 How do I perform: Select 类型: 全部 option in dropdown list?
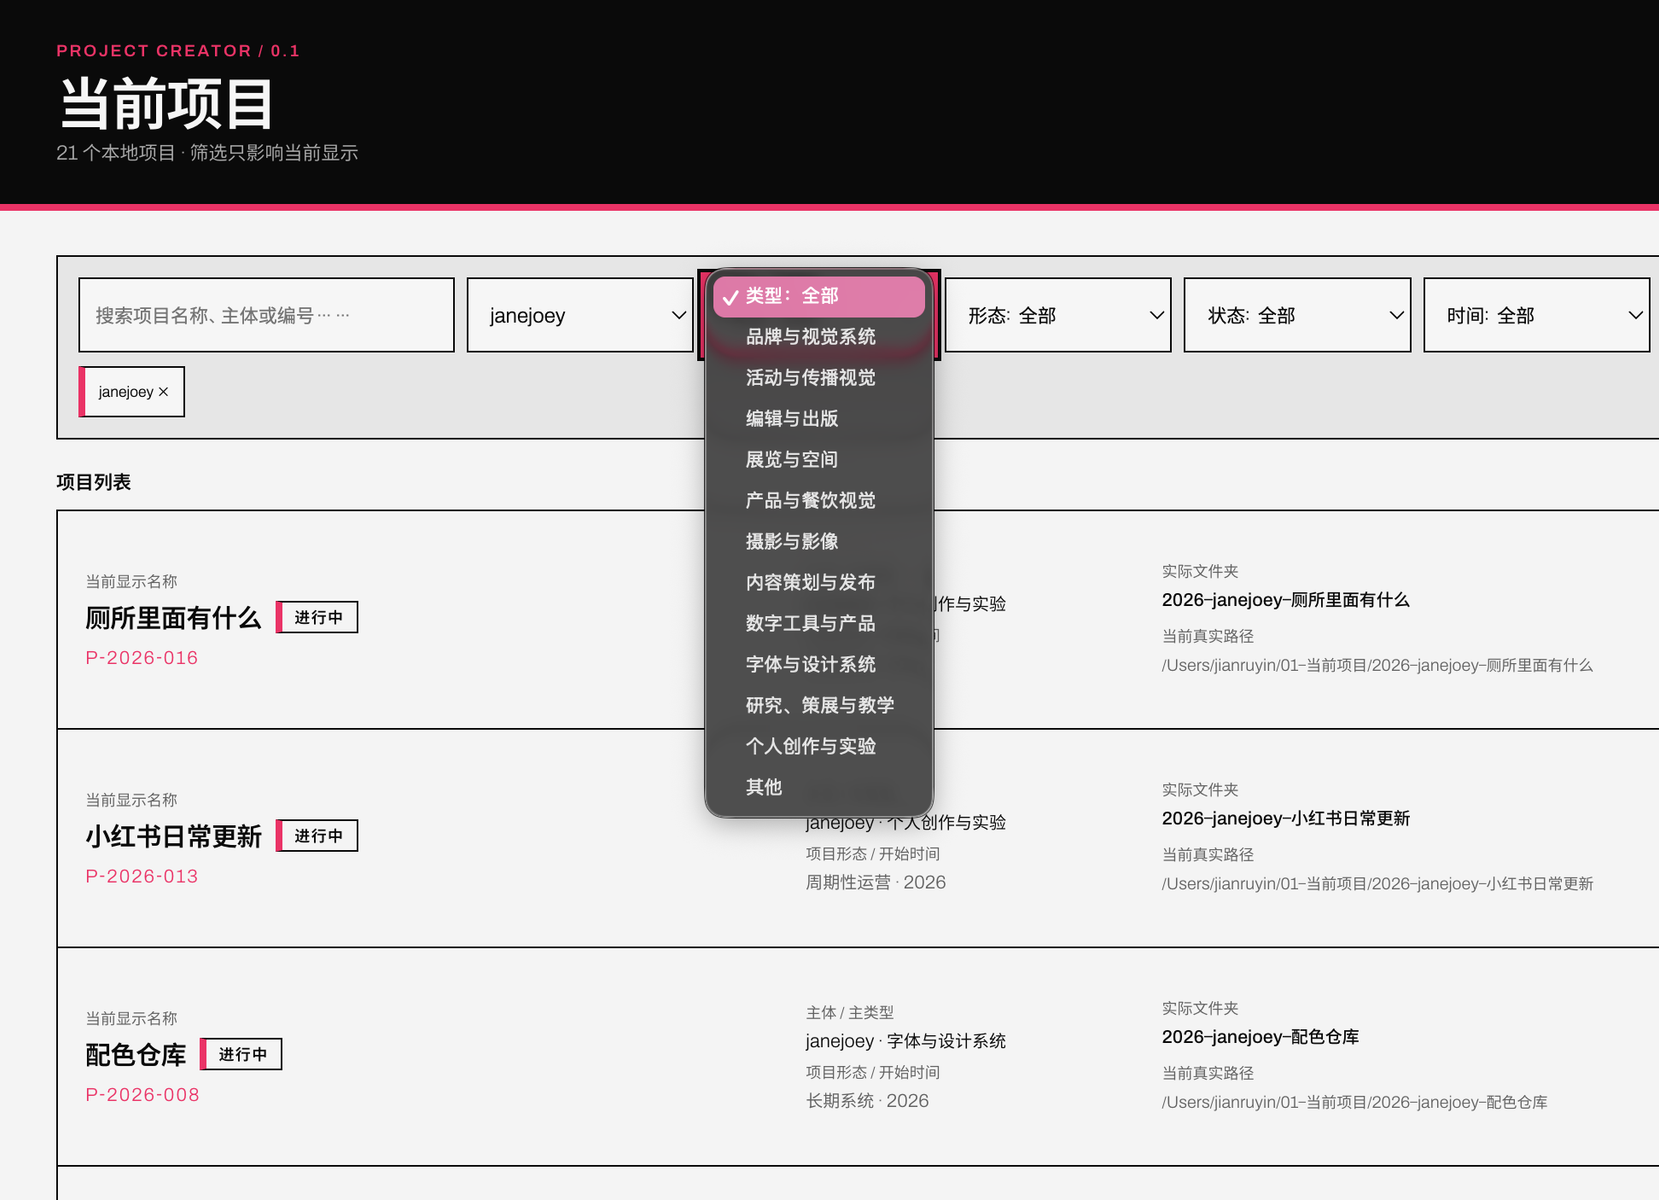tap(818, 296)
